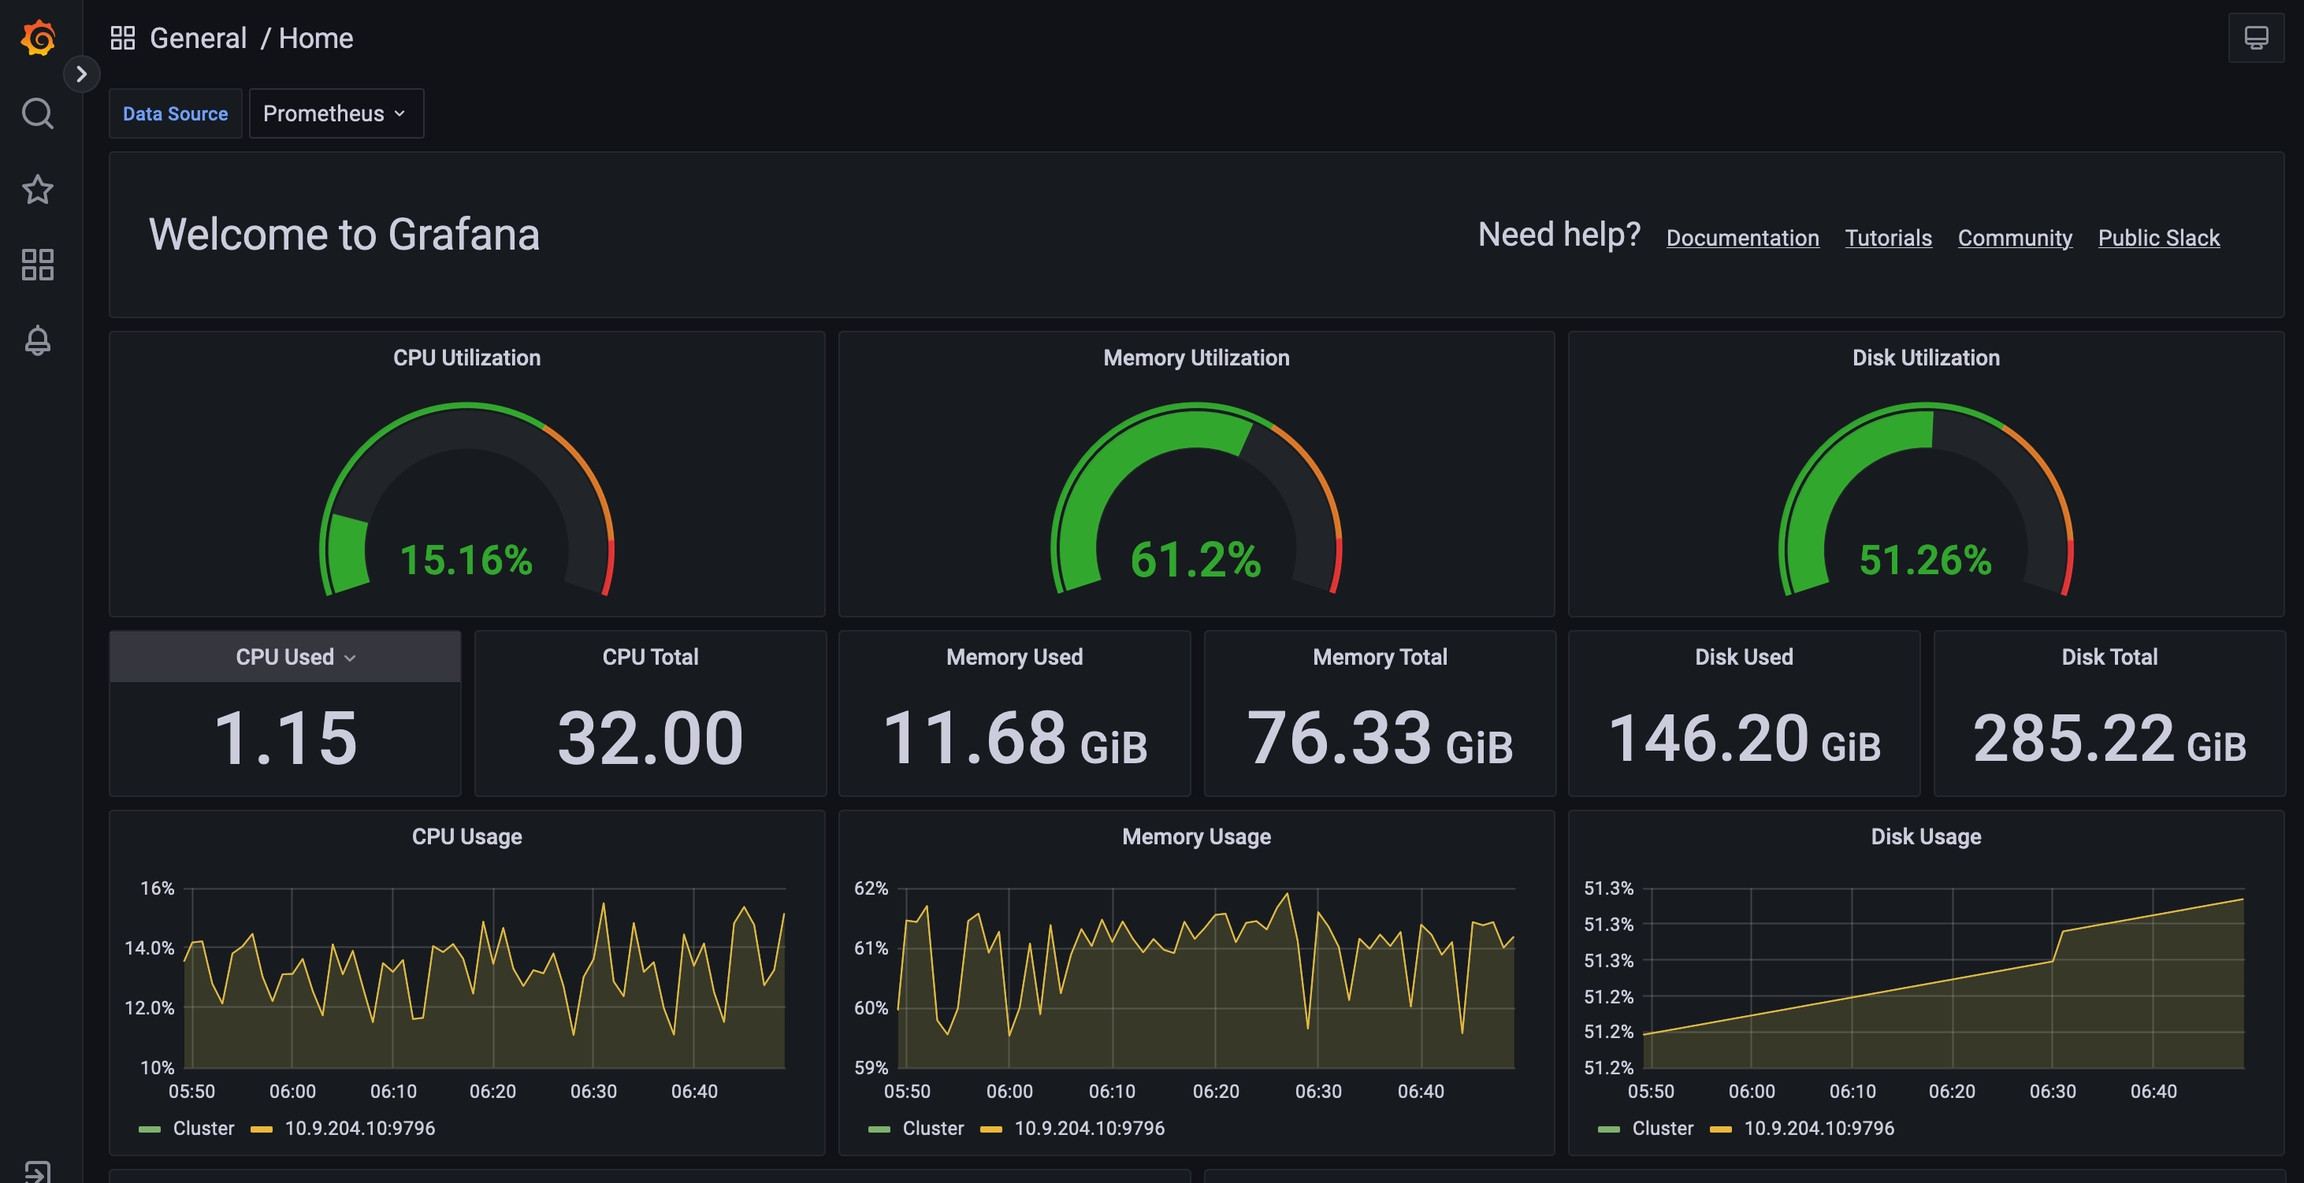The height and width of the screenshot is (1183, 2304).
Task: Click the General breadcrumb folder
Action: coord(198,39)
